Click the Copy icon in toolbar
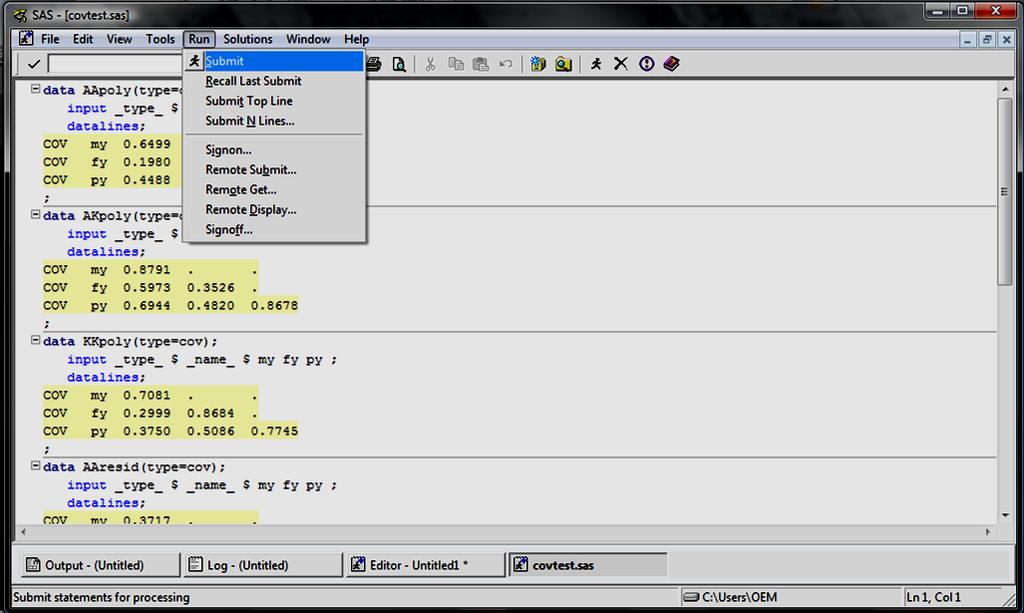 (x=456, y=64)
